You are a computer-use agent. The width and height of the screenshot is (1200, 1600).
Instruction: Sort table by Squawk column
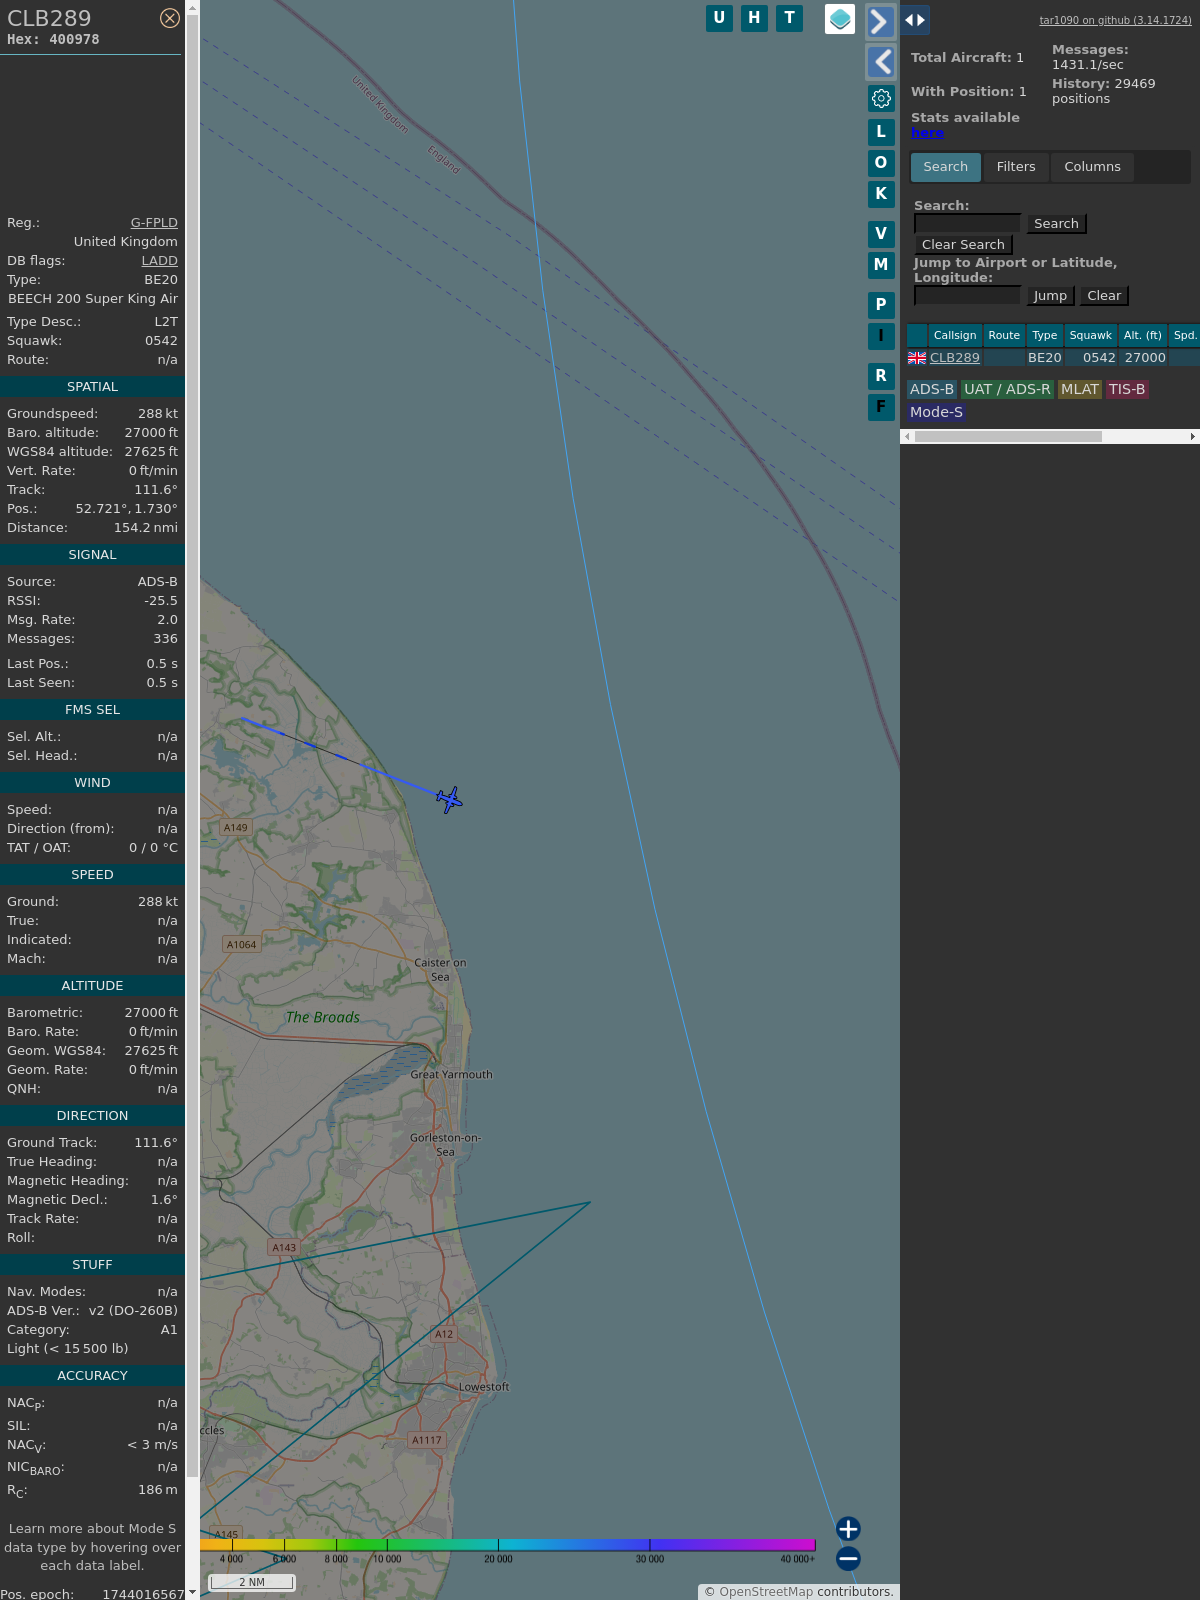pyautogui.click(x=1091, y=336)
